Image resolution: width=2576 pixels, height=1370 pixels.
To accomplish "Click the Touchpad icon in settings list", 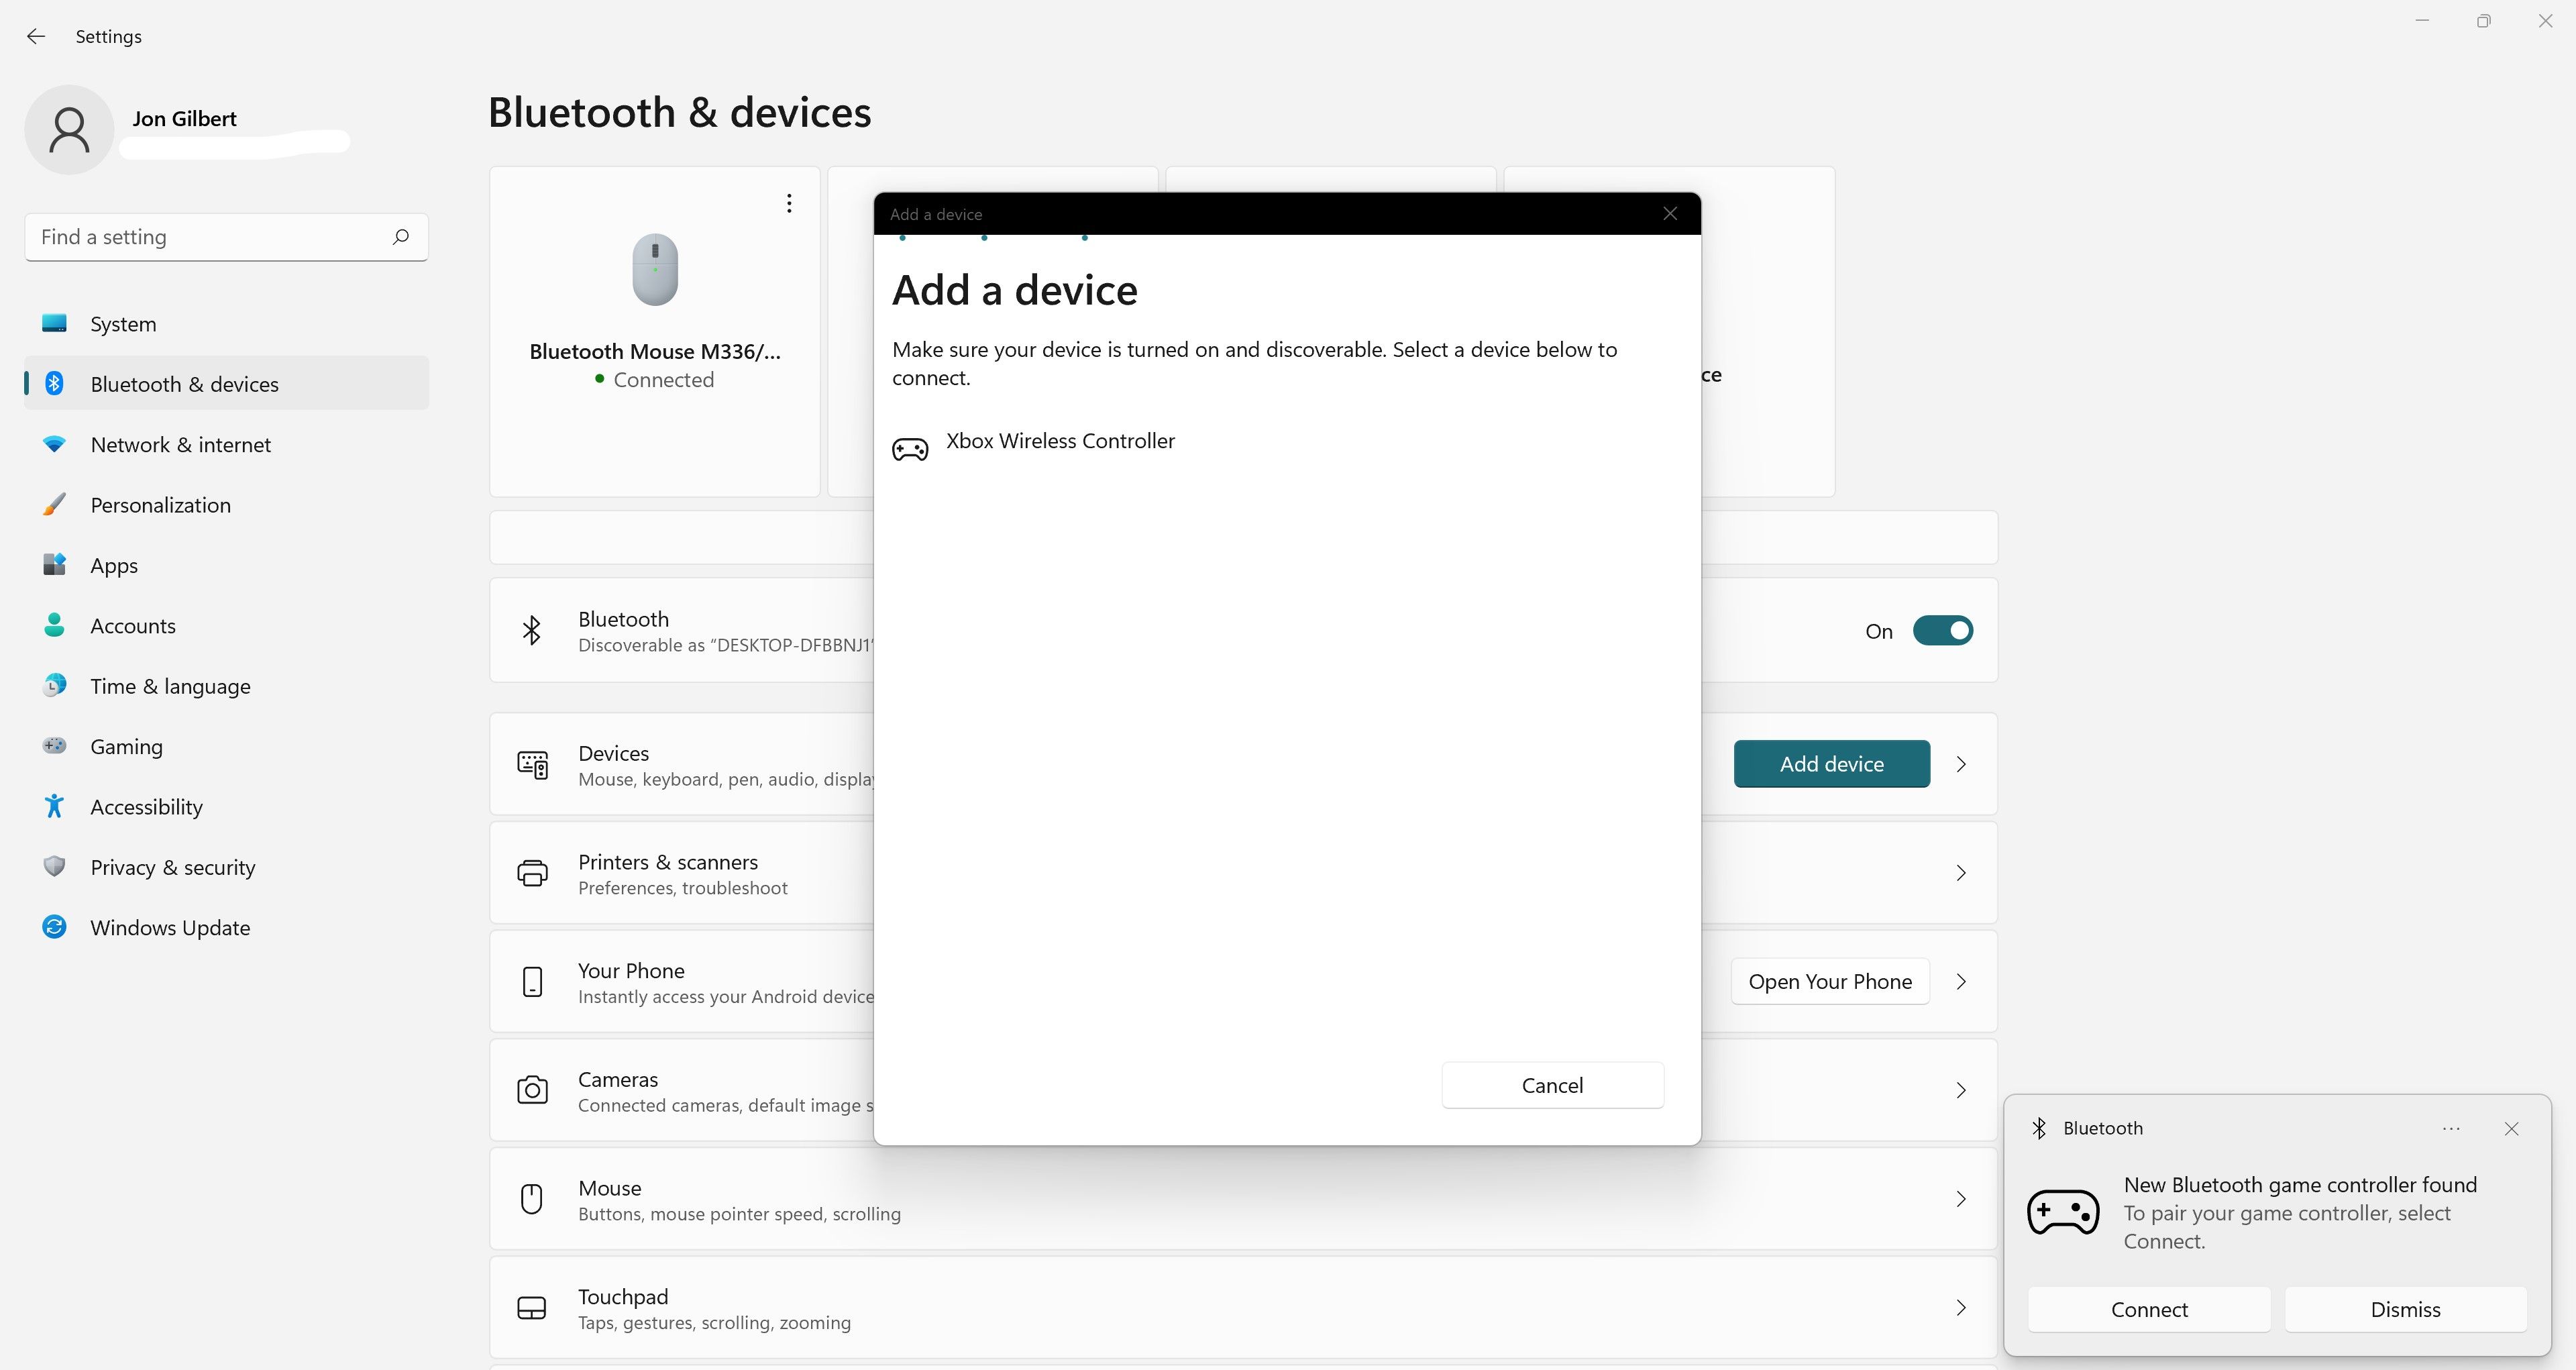I will pos(532,1308).
